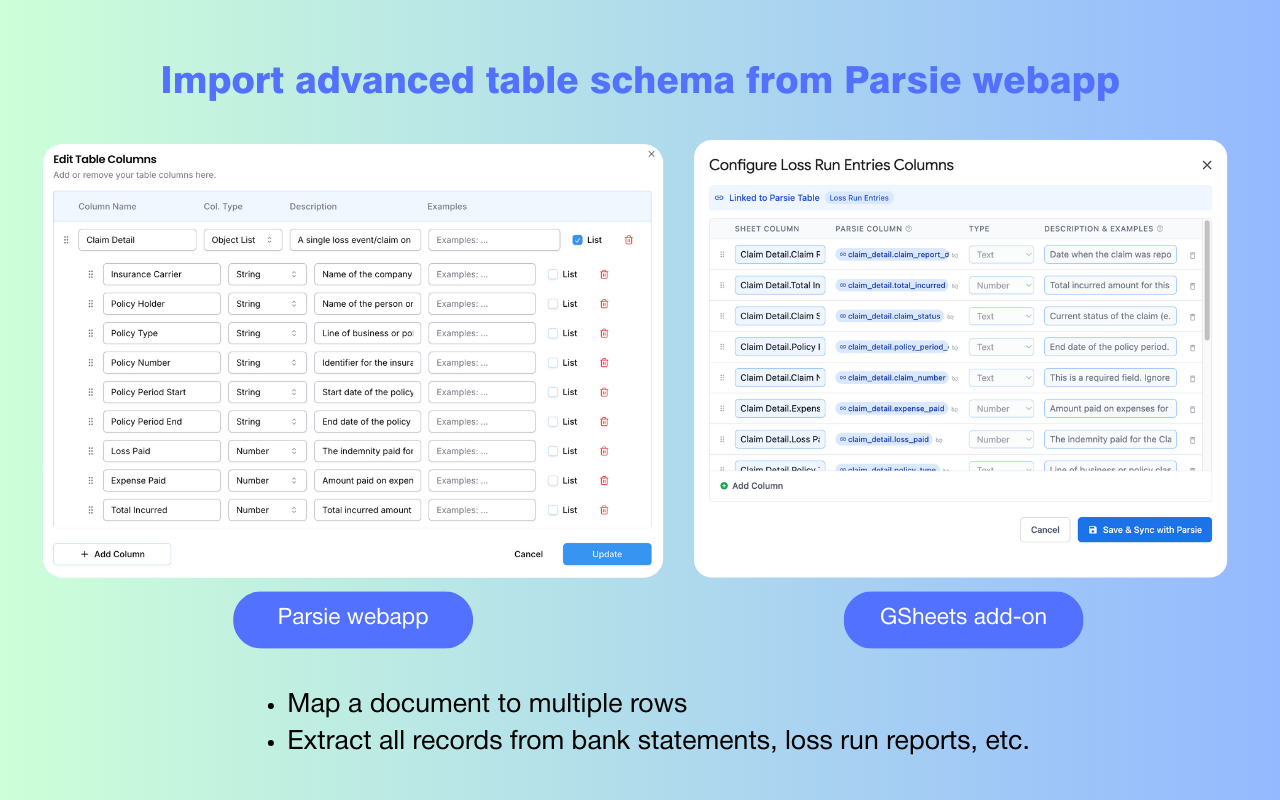
Task: Remove the Loss Paid row with the trash icon
Action: (x=604, y=451)
